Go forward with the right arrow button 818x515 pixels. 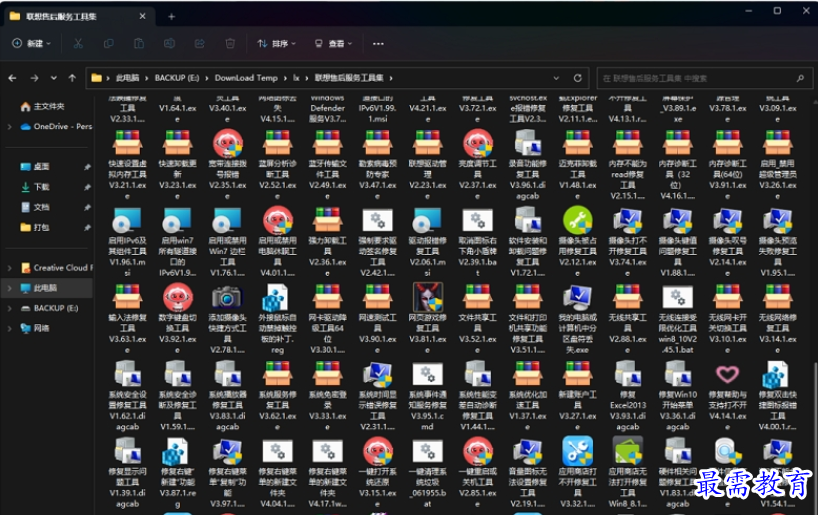click(x=34, y=78)
